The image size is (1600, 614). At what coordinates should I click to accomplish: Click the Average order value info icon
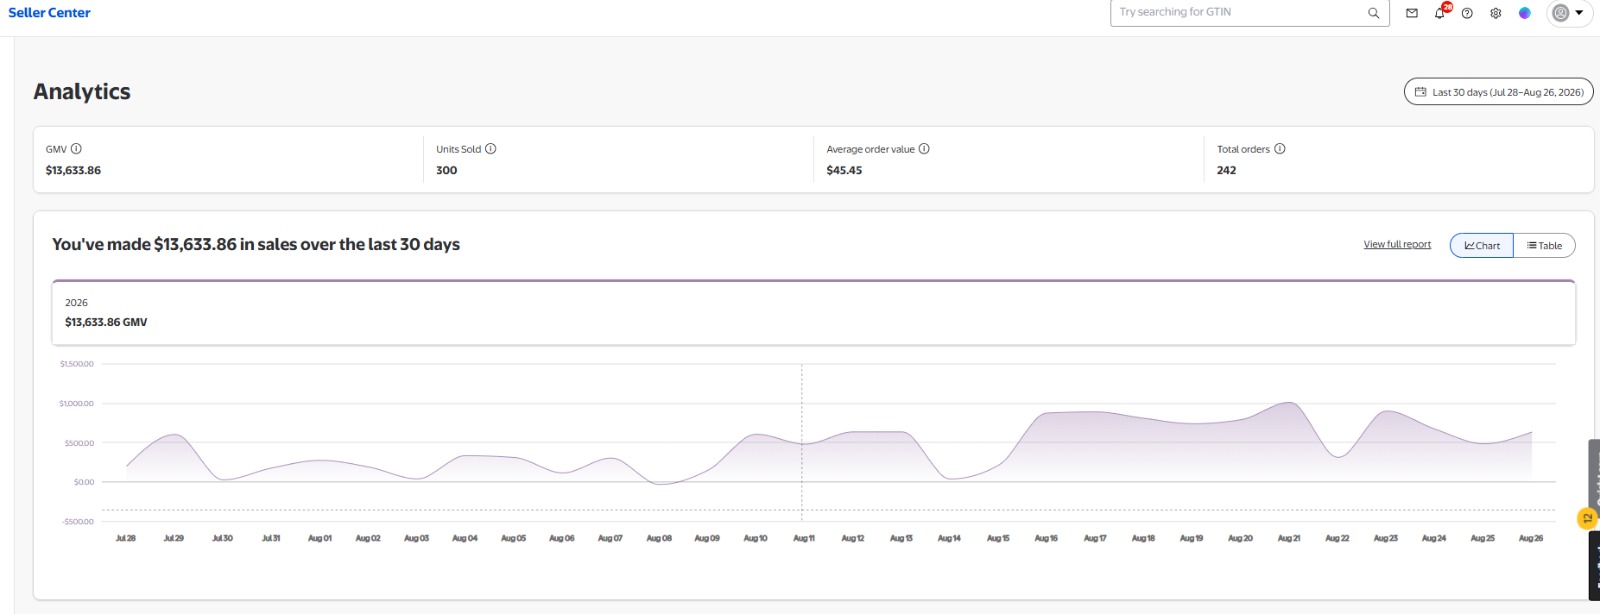[924, 149]
